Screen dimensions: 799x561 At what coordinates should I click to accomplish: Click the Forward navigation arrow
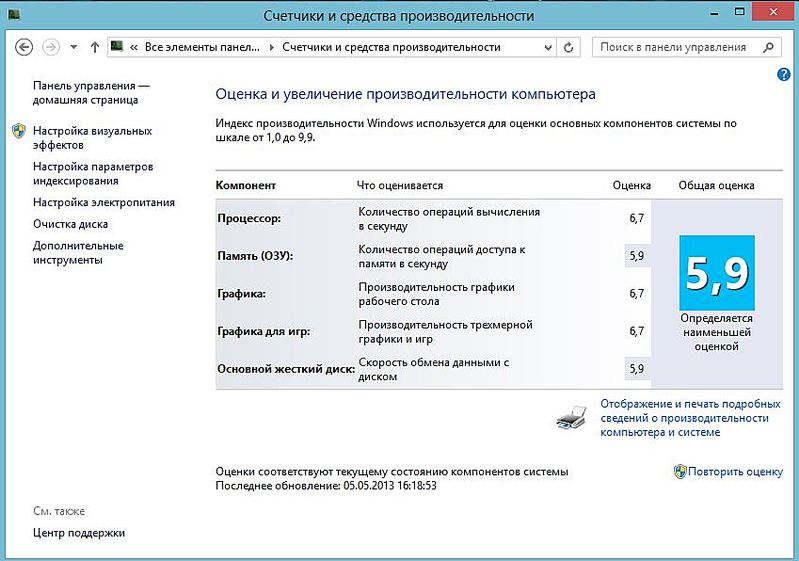50,47
